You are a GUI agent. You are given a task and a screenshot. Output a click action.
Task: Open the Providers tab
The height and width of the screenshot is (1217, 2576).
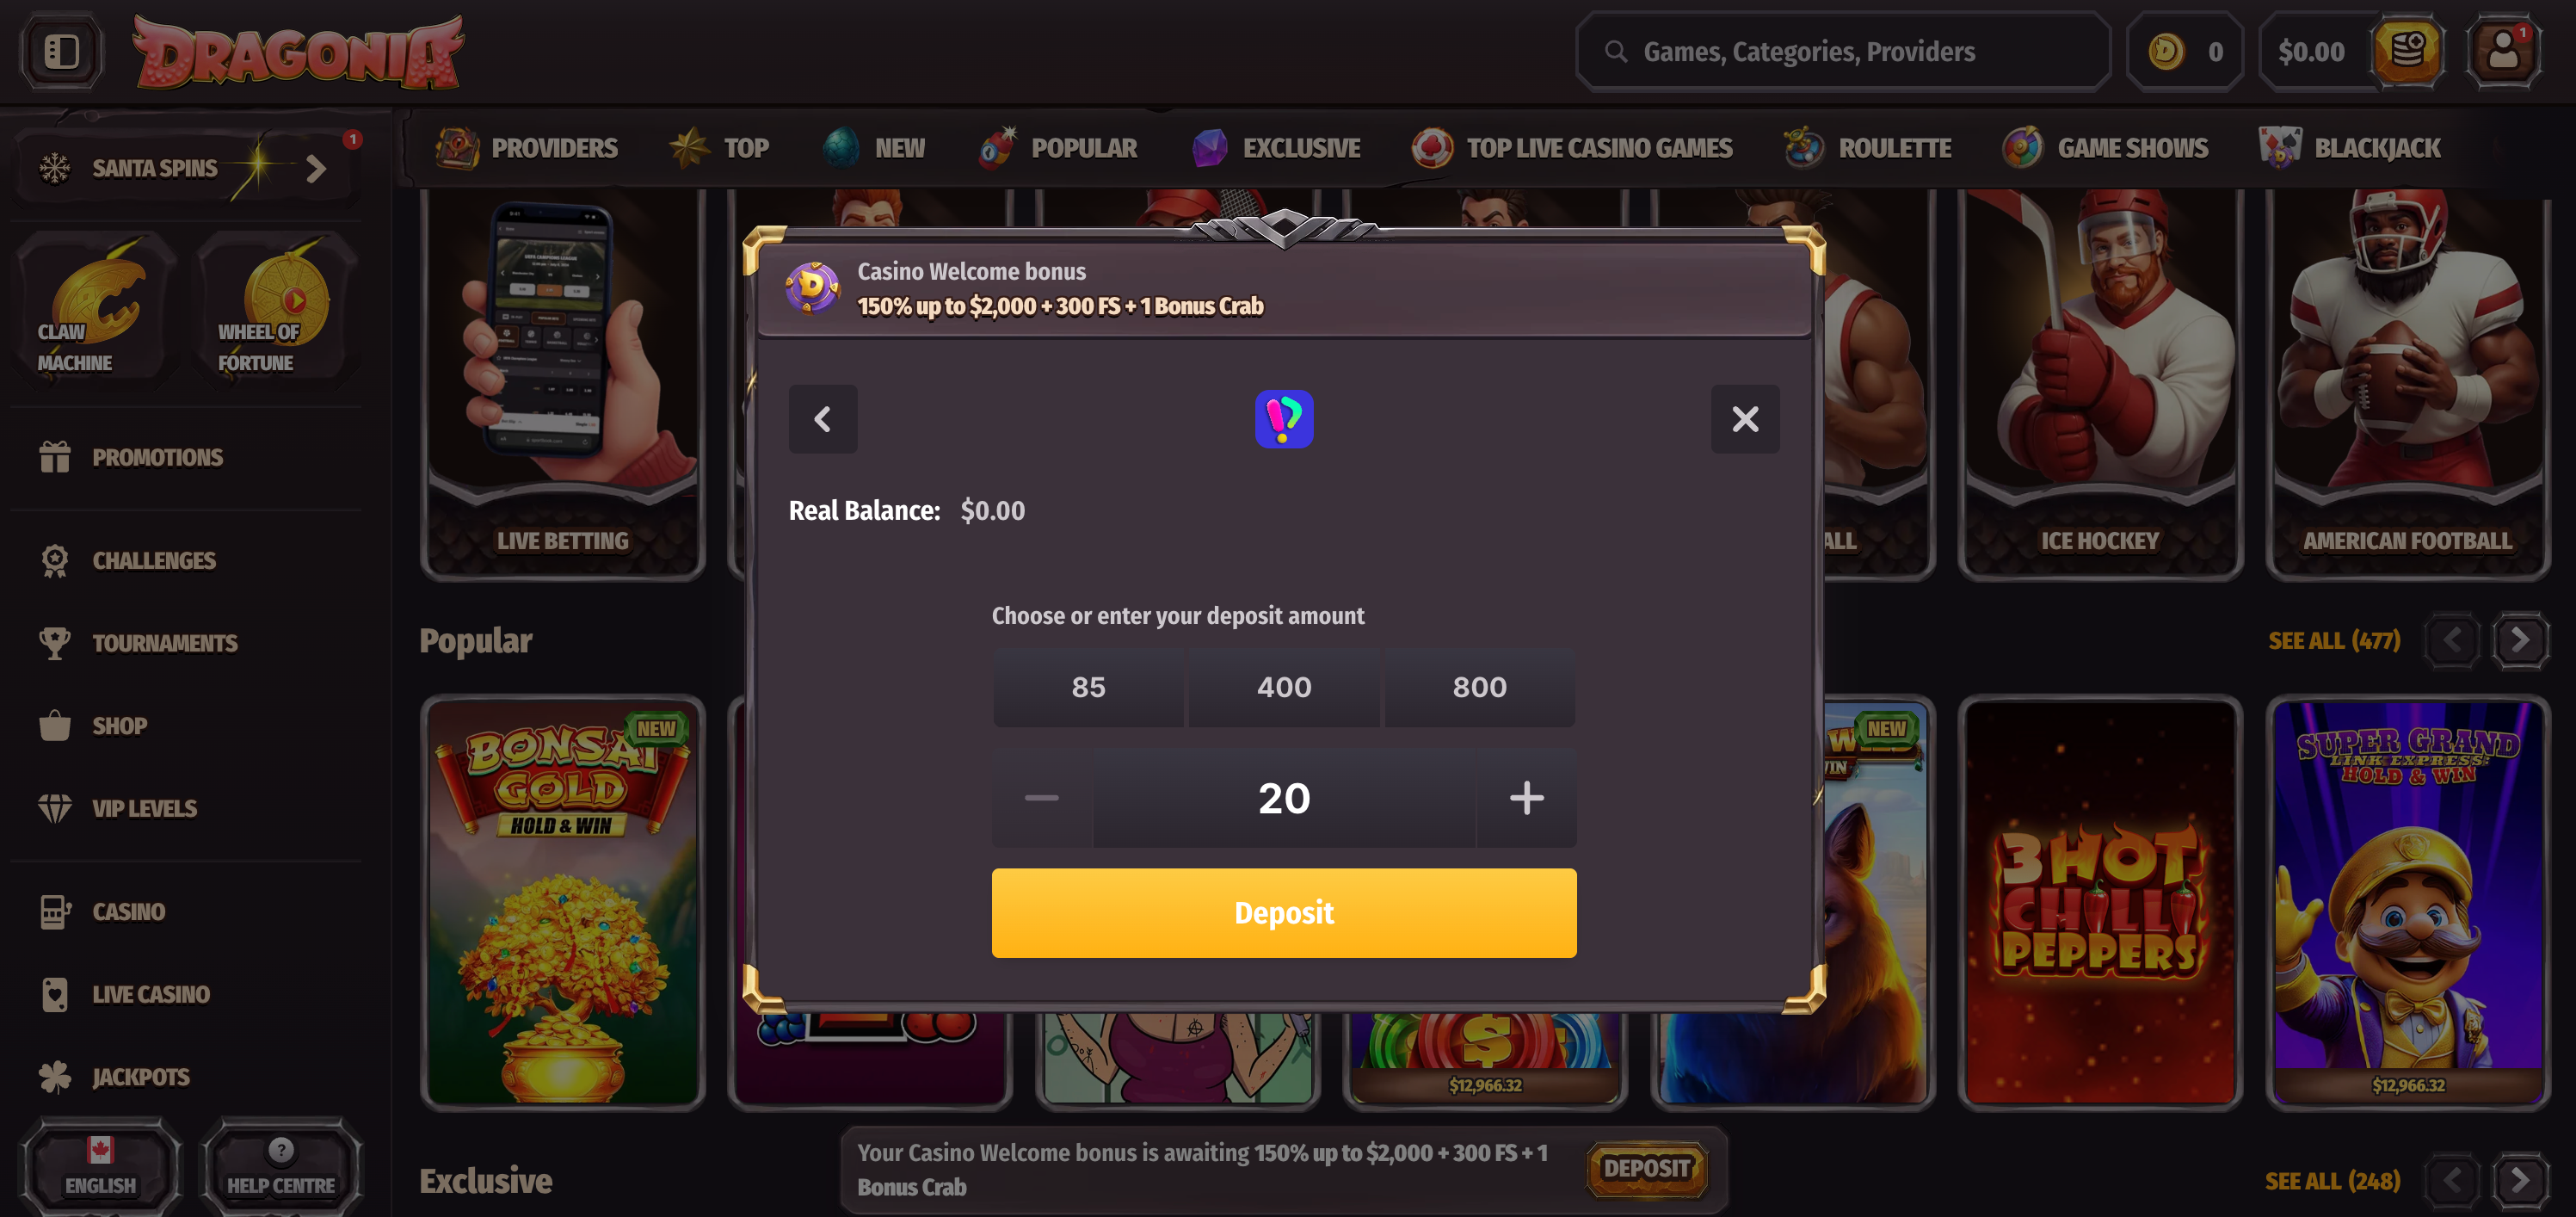pyautogui.click(x=527, y=148)
